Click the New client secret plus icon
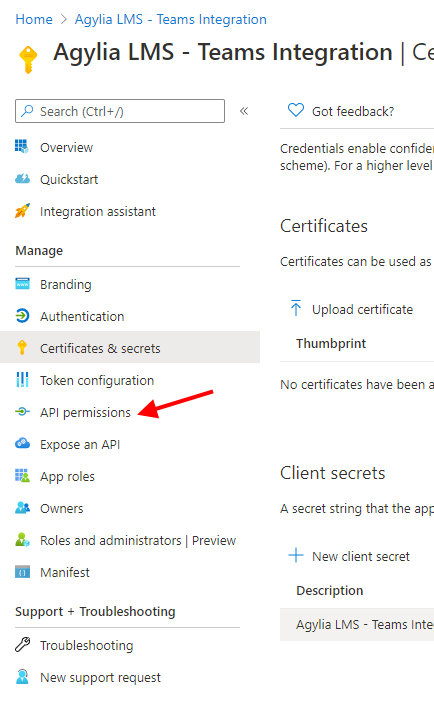The height and width of the screenshot is (703, 434). (296, 555)
